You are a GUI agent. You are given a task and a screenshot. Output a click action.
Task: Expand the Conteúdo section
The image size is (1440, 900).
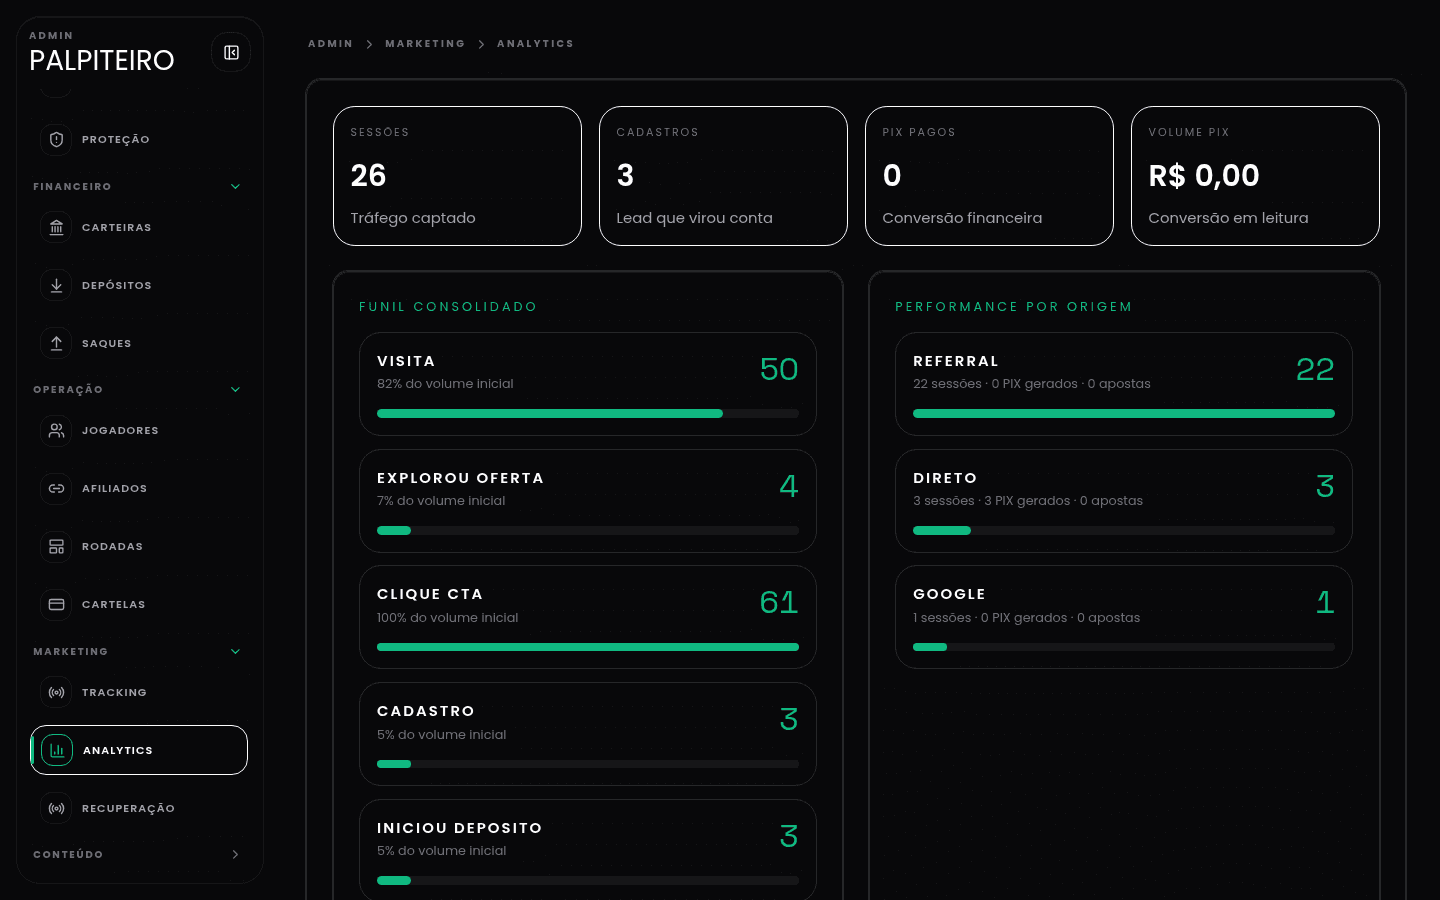pyautogui.click(x=235, y=854)
